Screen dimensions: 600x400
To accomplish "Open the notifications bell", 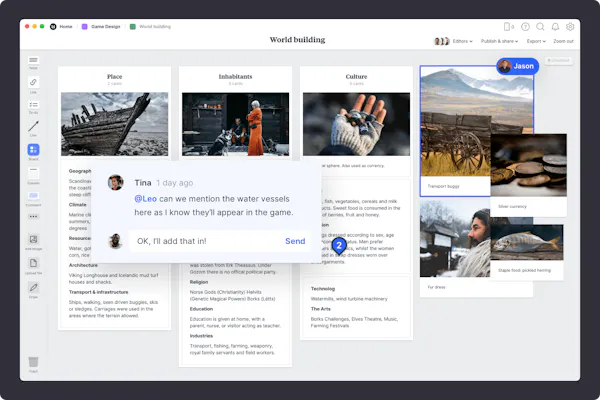I will coord(555,26).
